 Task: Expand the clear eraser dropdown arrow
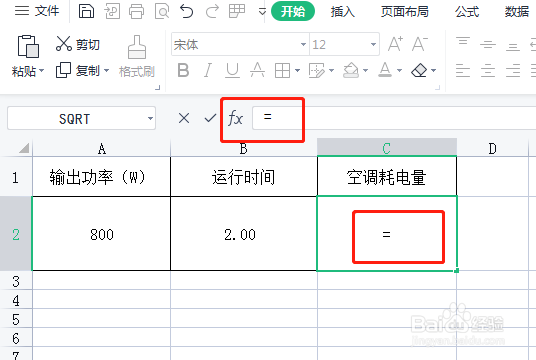(433, 70)
